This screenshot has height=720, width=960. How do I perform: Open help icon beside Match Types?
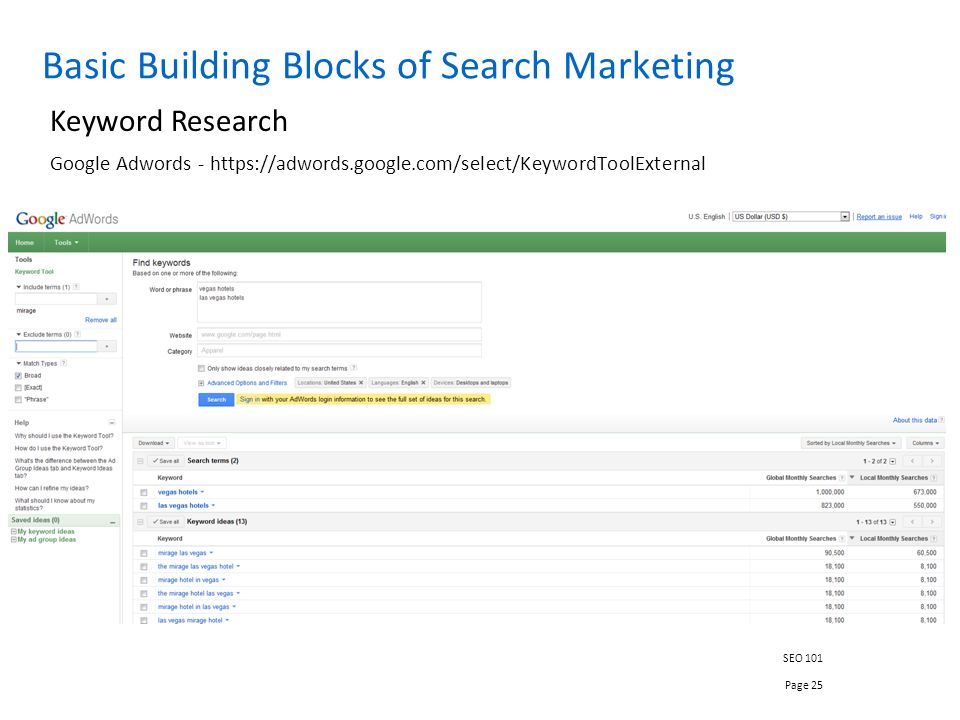[x=64, y=363]
